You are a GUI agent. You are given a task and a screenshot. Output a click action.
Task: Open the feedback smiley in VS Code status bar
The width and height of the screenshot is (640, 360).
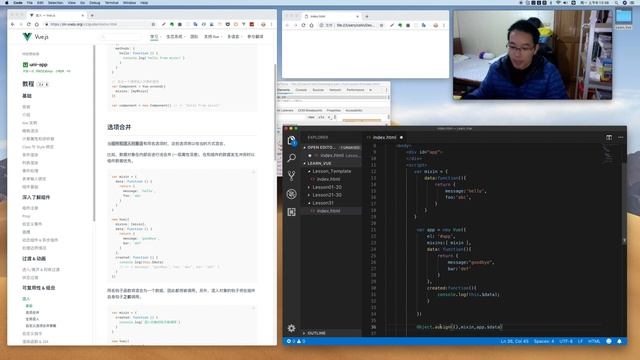pyautogui.click(x=609, y=341)
